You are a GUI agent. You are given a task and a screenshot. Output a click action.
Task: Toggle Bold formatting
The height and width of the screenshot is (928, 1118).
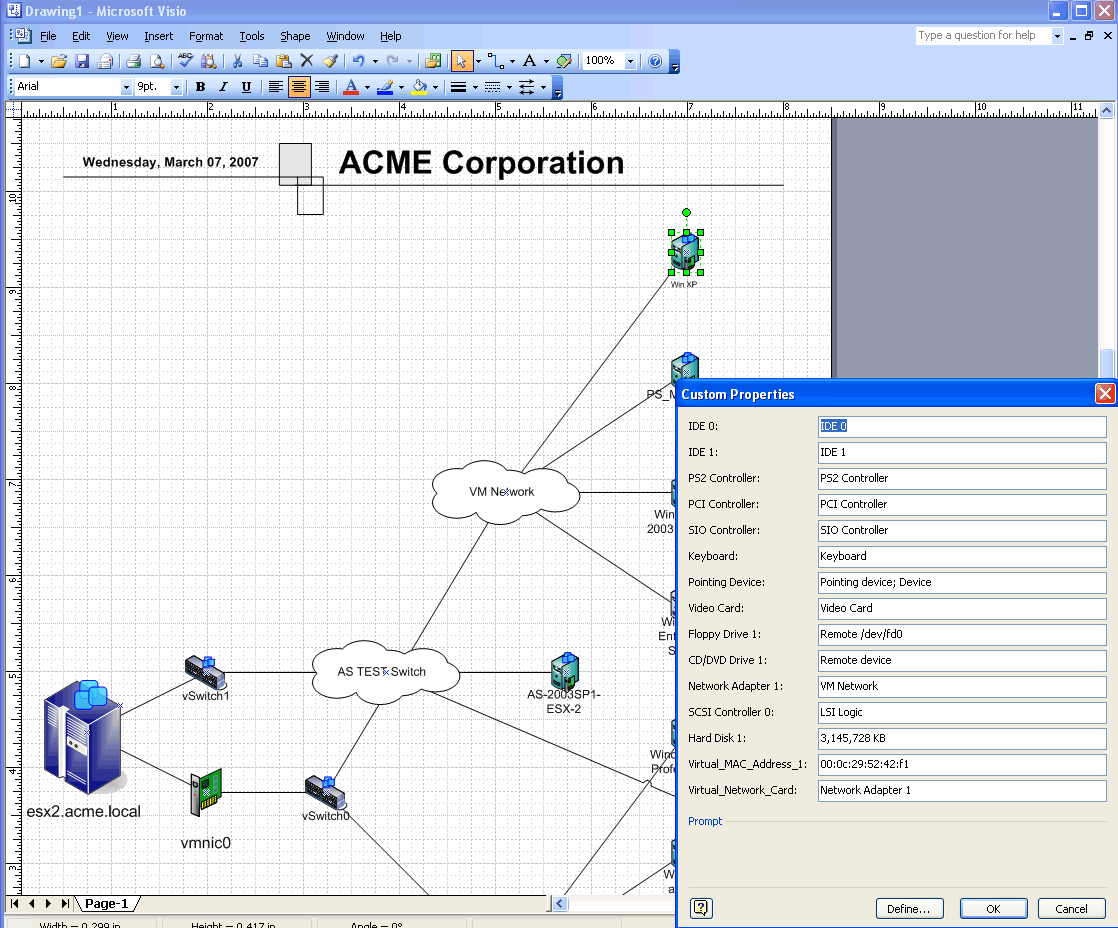pyautogui.click(x=200, y=87)
